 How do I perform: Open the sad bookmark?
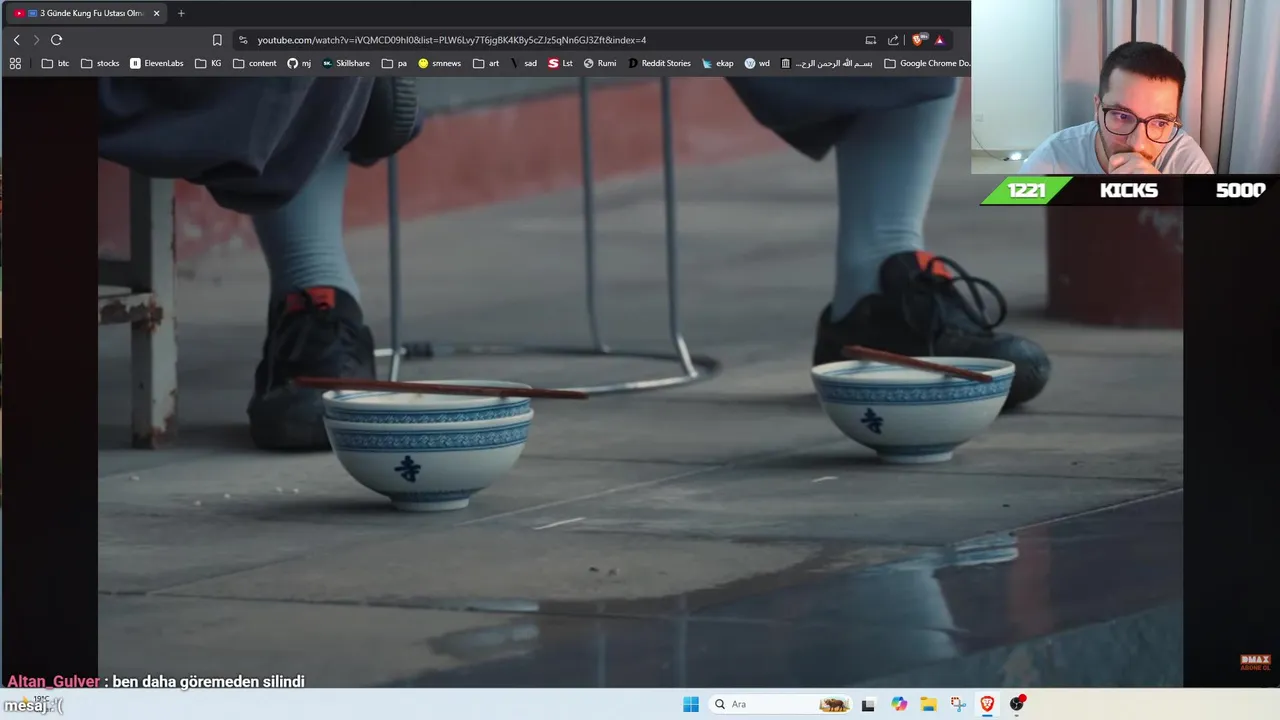524,63
